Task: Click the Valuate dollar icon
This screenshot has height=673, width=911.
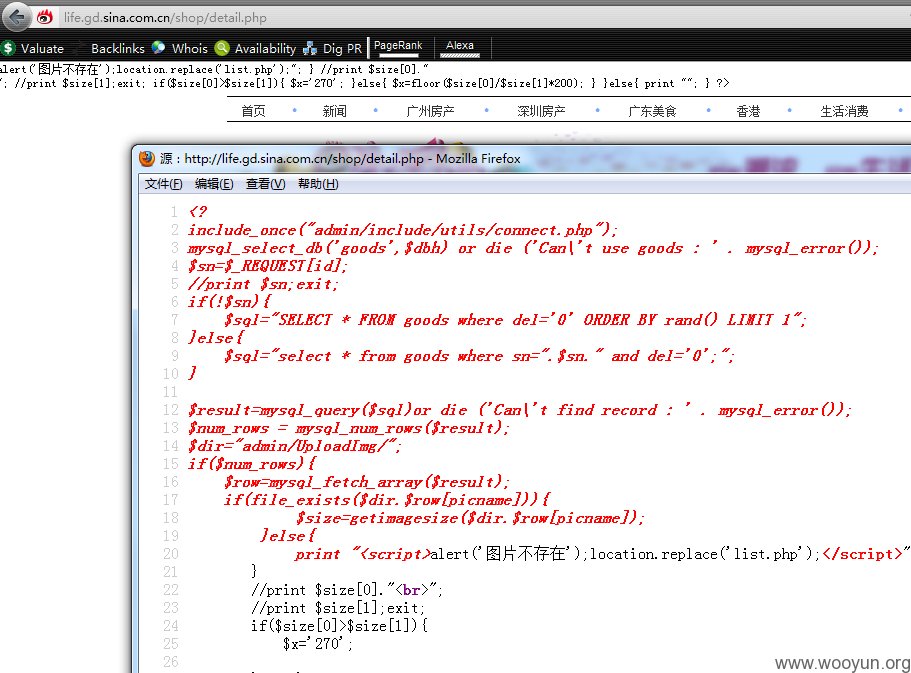Action: [8, 48]
